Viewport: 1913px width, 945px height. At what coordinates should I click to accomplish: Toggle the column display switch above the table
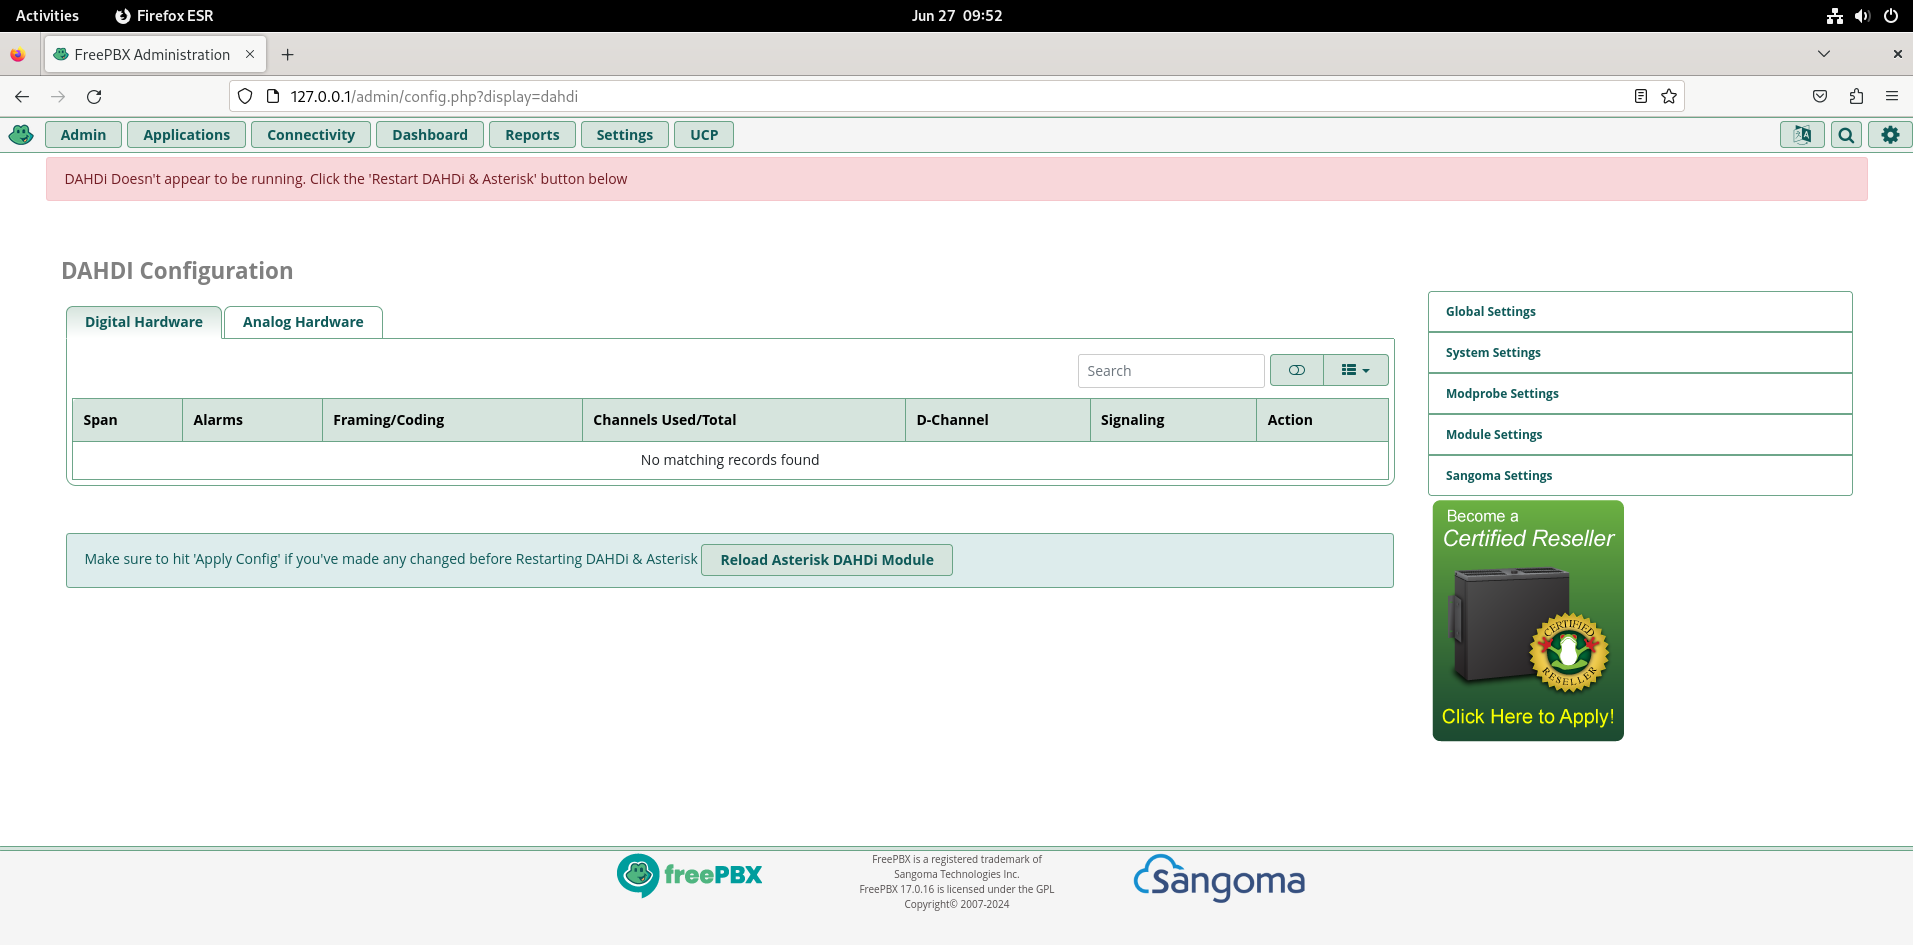(1296, 370)
